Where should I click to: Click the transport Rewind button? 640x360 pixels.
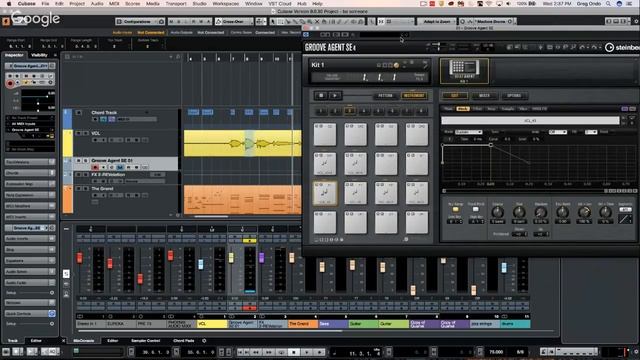coord(256,352)
